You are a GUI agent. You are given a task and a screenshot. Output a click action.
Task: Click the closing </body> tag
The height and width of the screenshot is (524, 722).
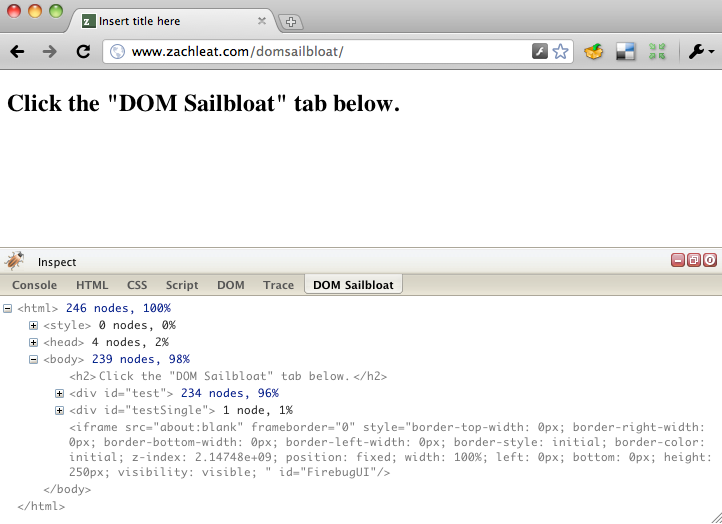click(67, 489)
